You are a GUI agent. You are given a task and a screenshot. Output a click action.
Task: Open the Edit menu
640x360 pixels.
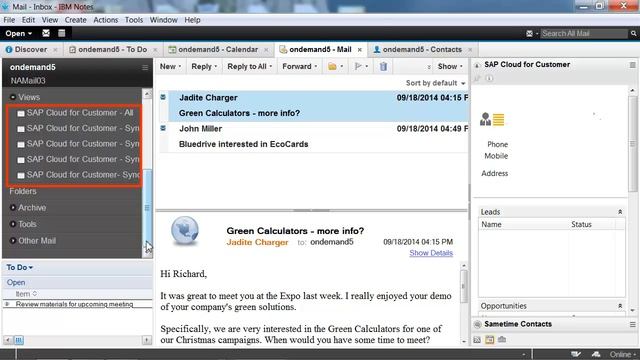pyautogui.click(x=28, y=20)
